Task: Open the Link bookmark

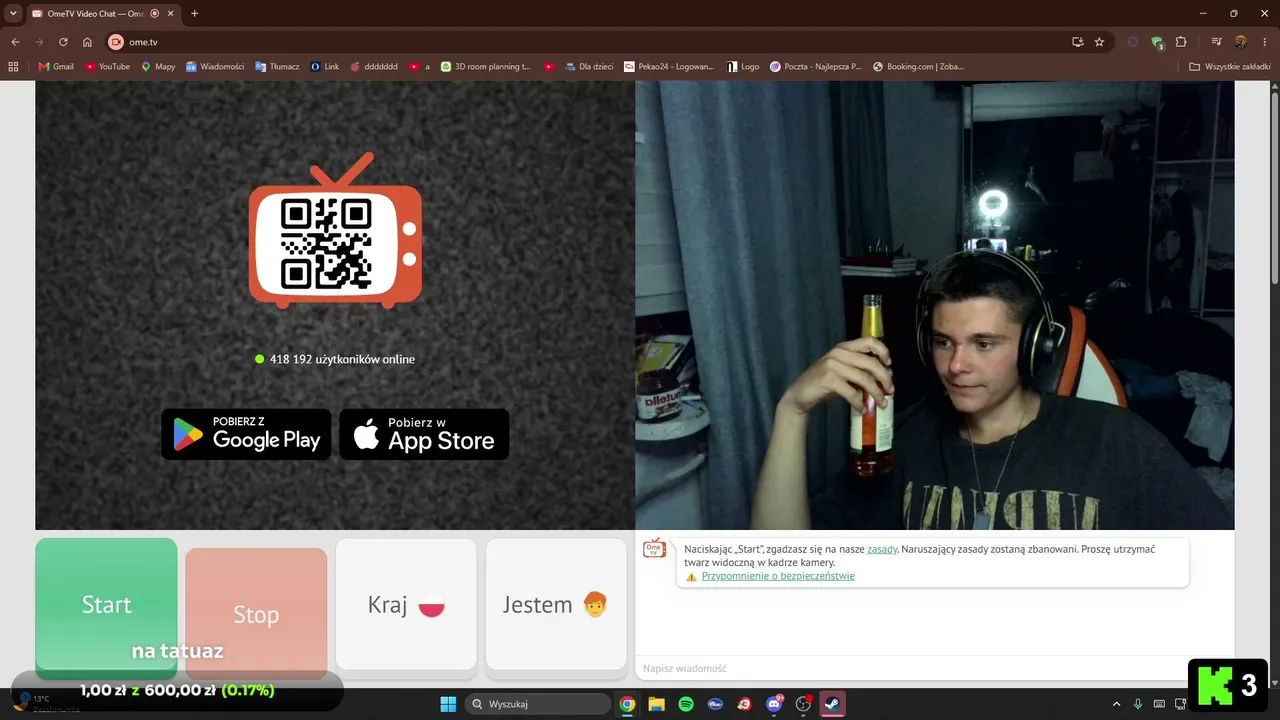Action: point(325,67)
